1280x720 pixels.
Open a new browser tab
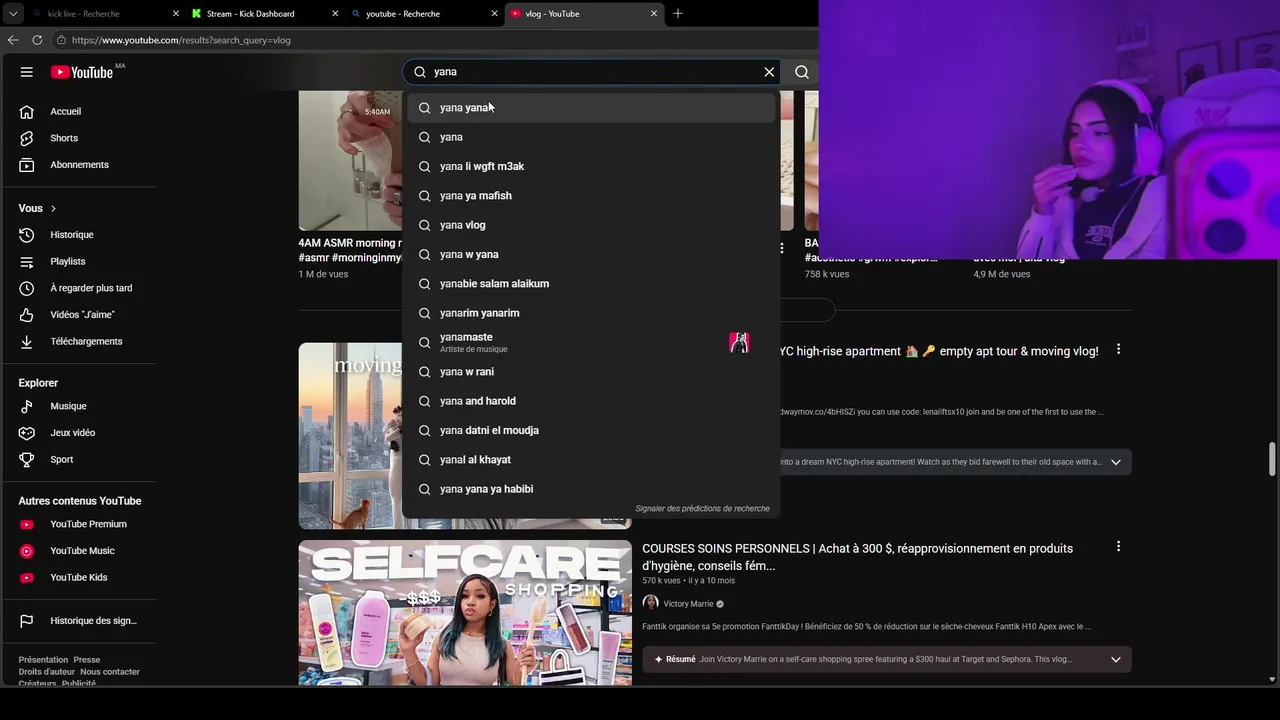point(678,14)
